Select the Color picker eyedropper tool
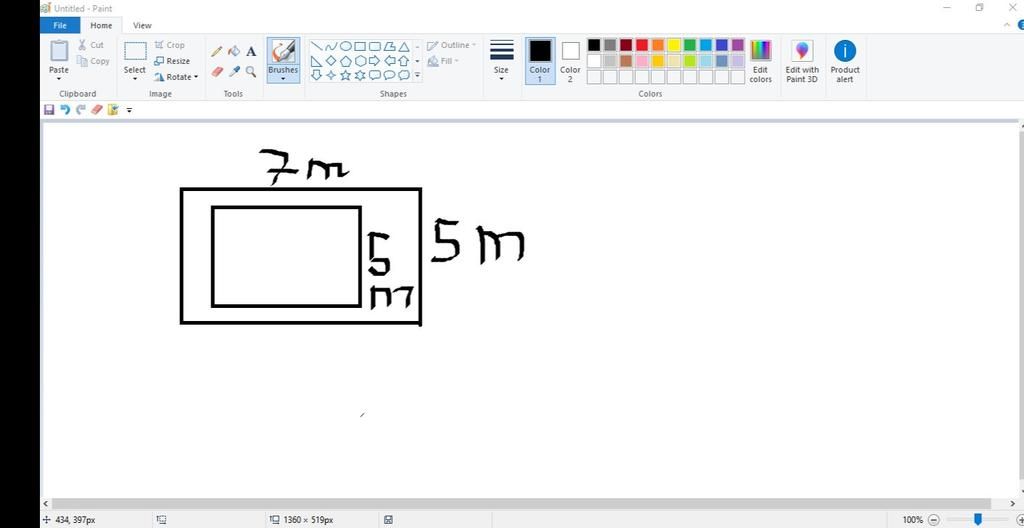Screen dimensions: 1024x528 (x=234, y=72)
